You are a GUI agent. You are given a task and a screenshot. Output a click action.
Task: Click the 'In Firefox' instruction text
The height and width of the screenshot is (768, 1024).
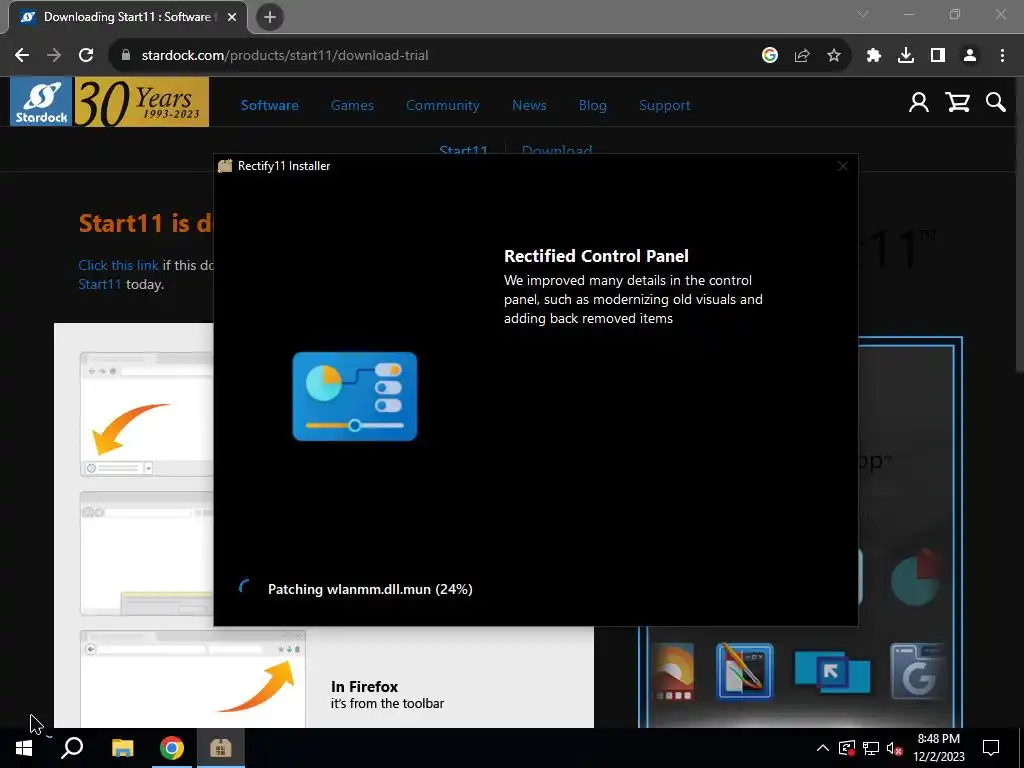coord(364,686)
